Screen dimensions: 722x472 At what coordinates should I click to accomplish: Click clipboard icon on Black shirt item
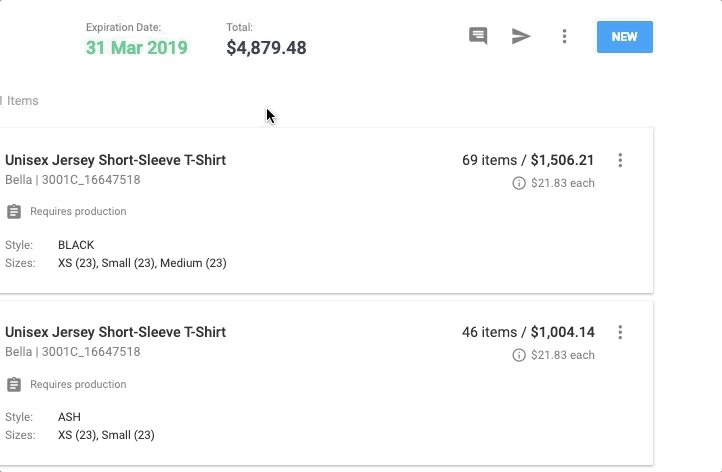click(14, 212)
